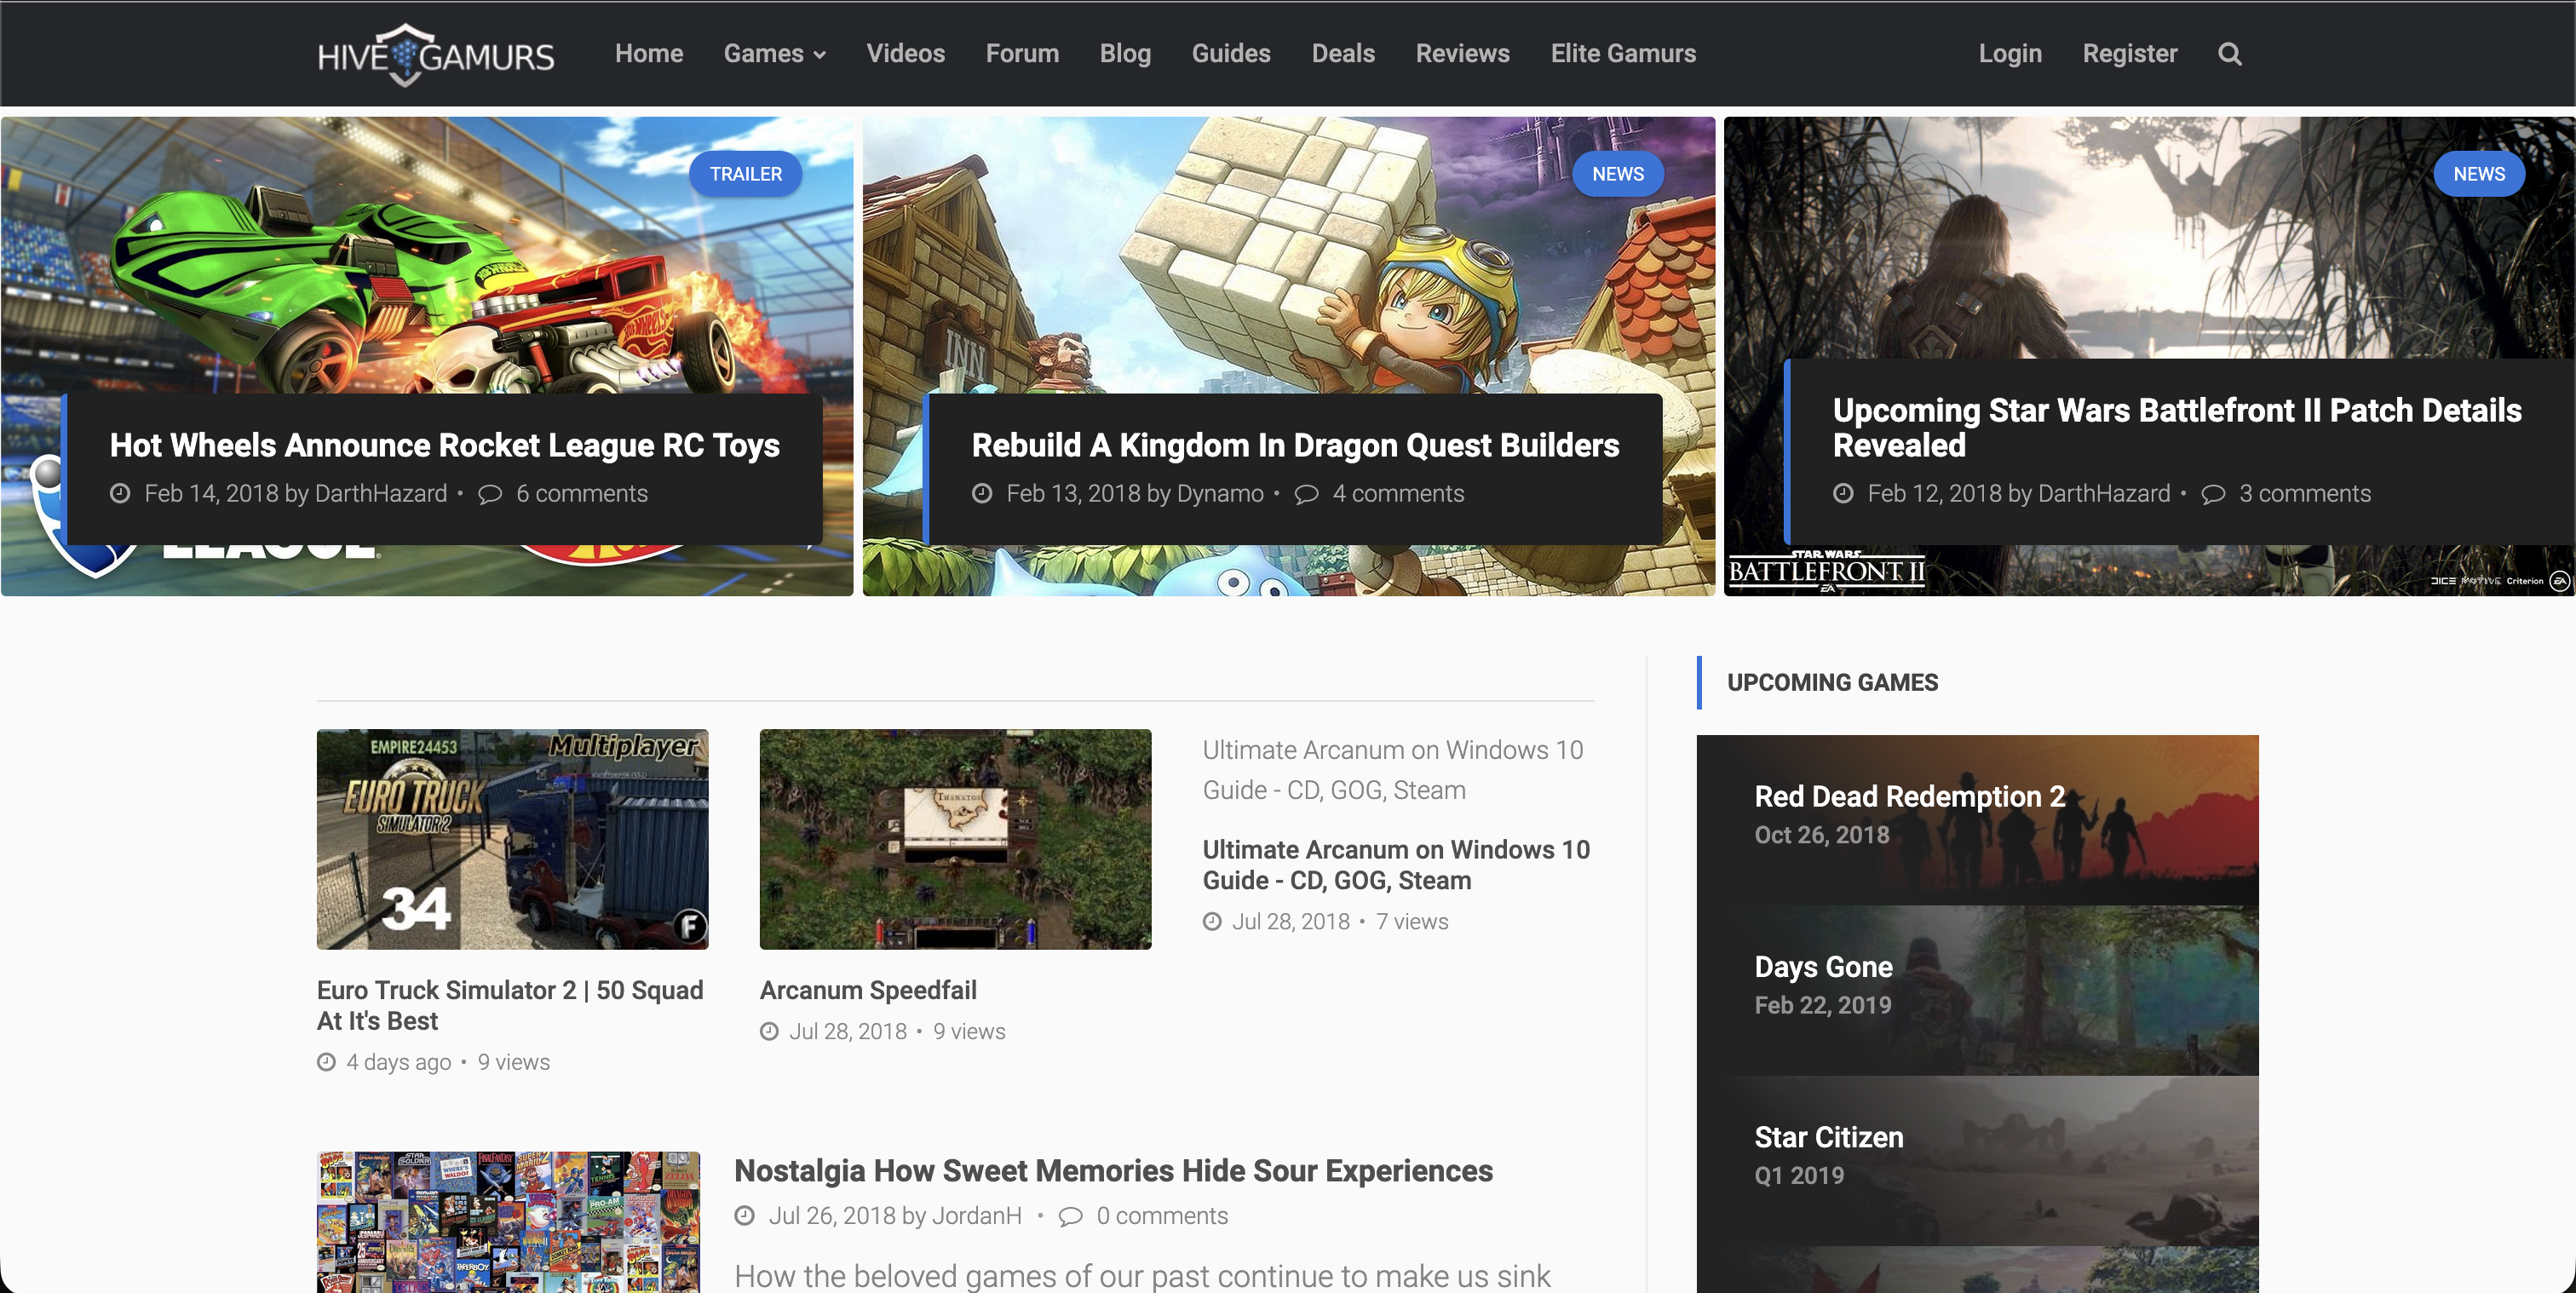Click NEWS badge on Dragon Quest Builders
2576x1293 pixels.
1617,174
